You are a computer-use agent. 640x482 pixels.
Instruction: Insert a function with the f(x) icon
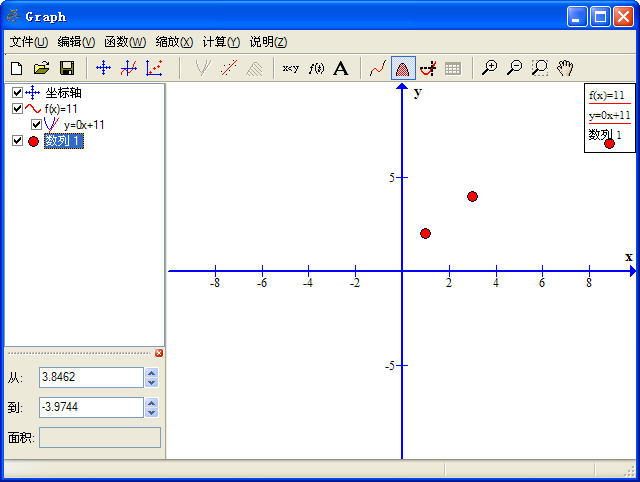(x=316, y=68)
